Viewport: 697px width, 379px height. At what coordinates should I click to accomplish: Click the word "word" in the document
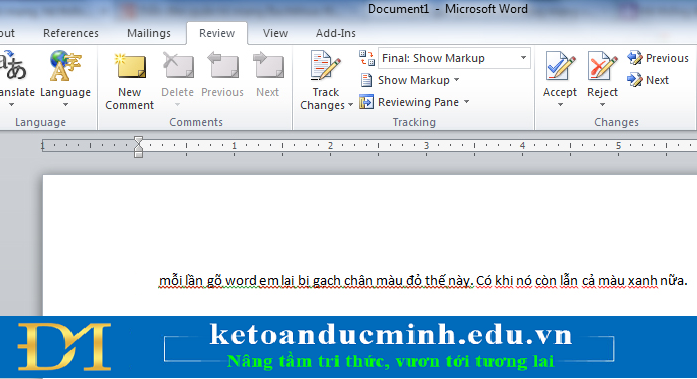point(241,281)
